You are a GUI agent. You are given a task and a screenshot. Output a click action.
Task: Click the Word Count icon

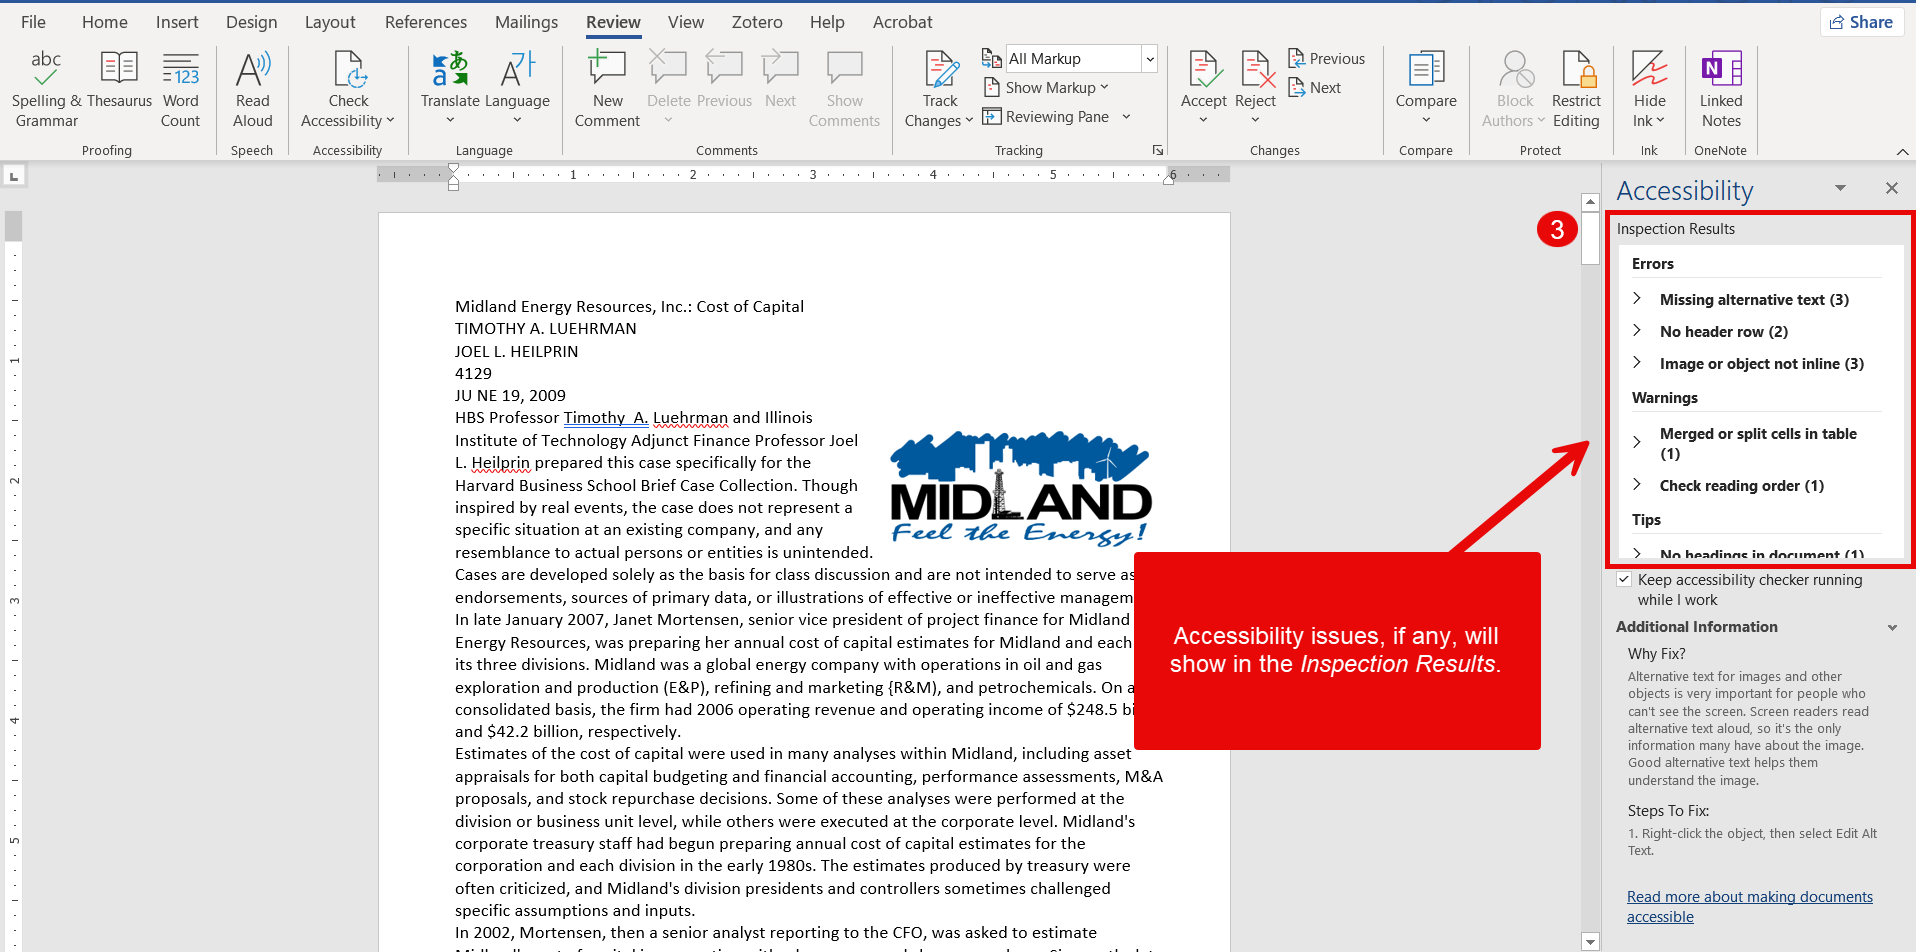pos(181,88)
